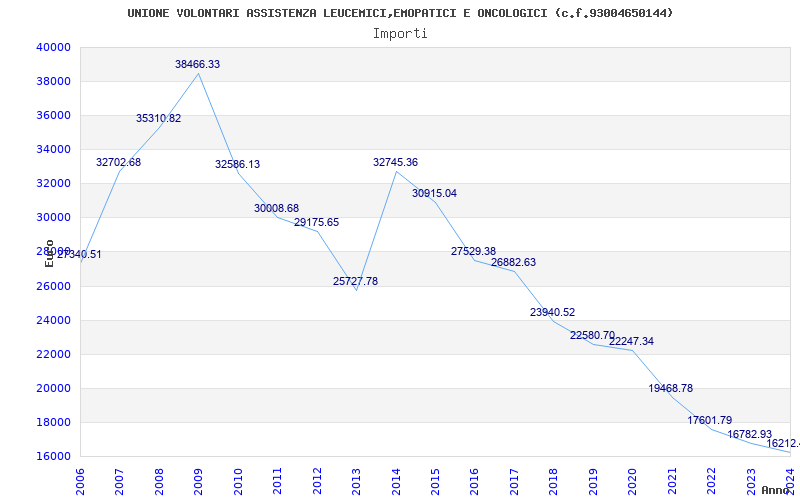Click the 2014 year axis label

coord(396,481)
